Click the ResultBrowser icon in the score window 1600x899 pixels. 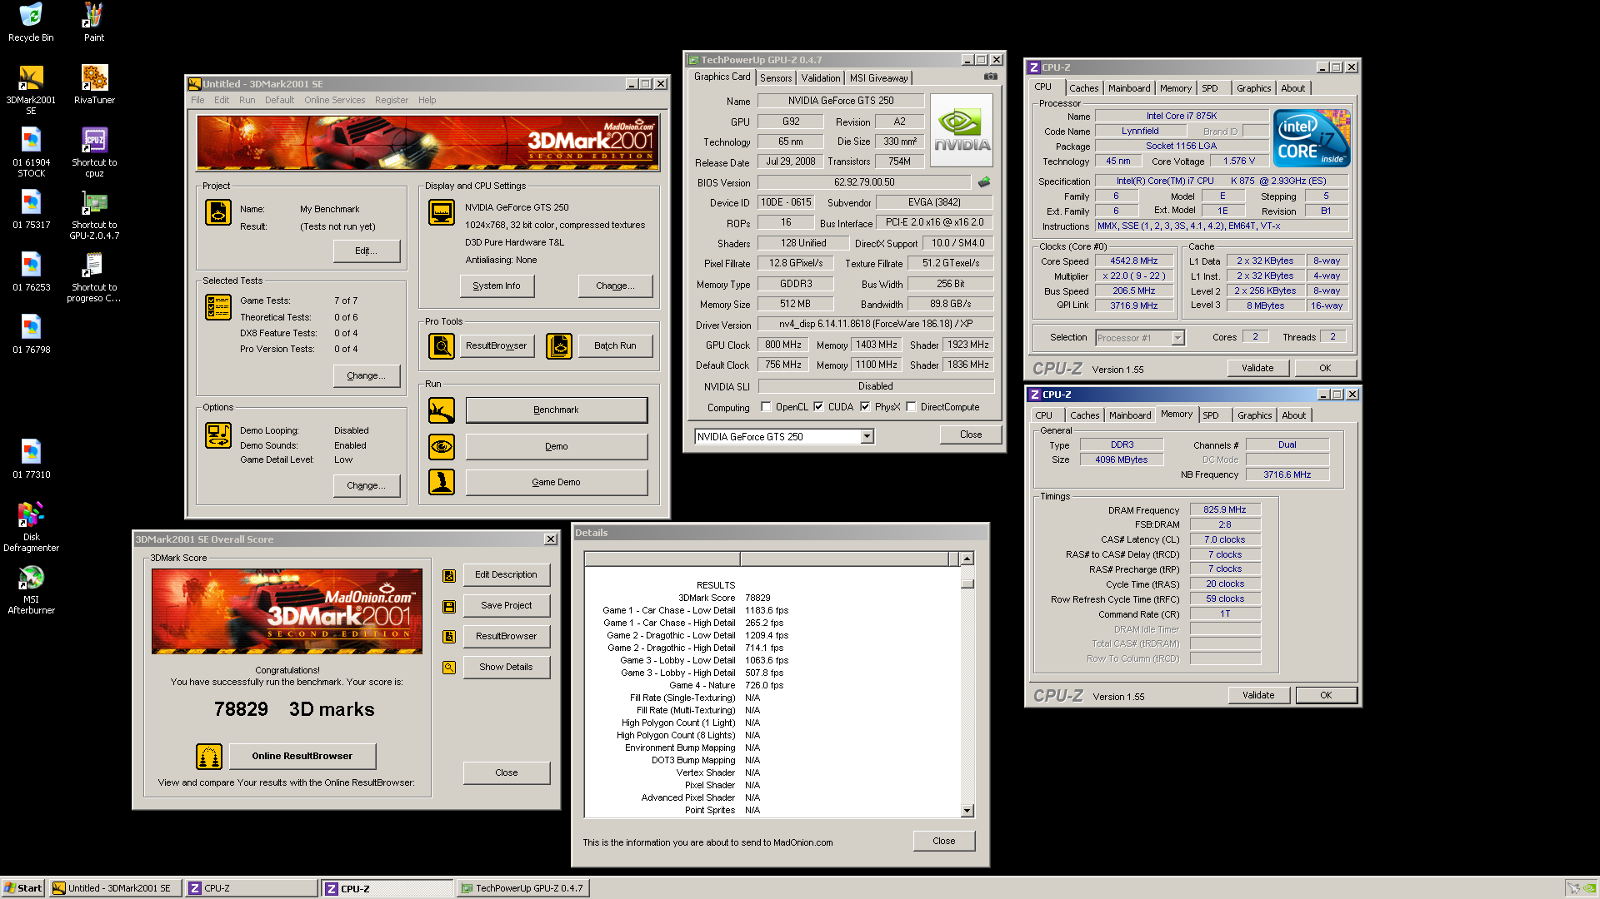tap(449, 636)
